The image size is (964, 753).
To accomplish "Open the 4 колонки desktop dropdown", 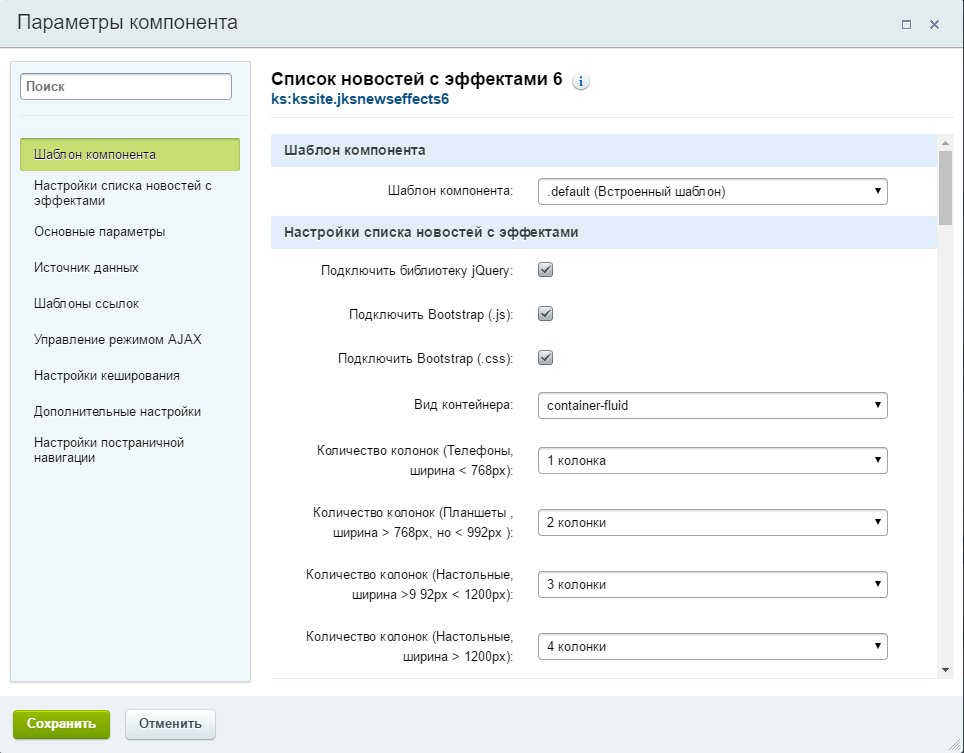I will (x=713, y=647).
